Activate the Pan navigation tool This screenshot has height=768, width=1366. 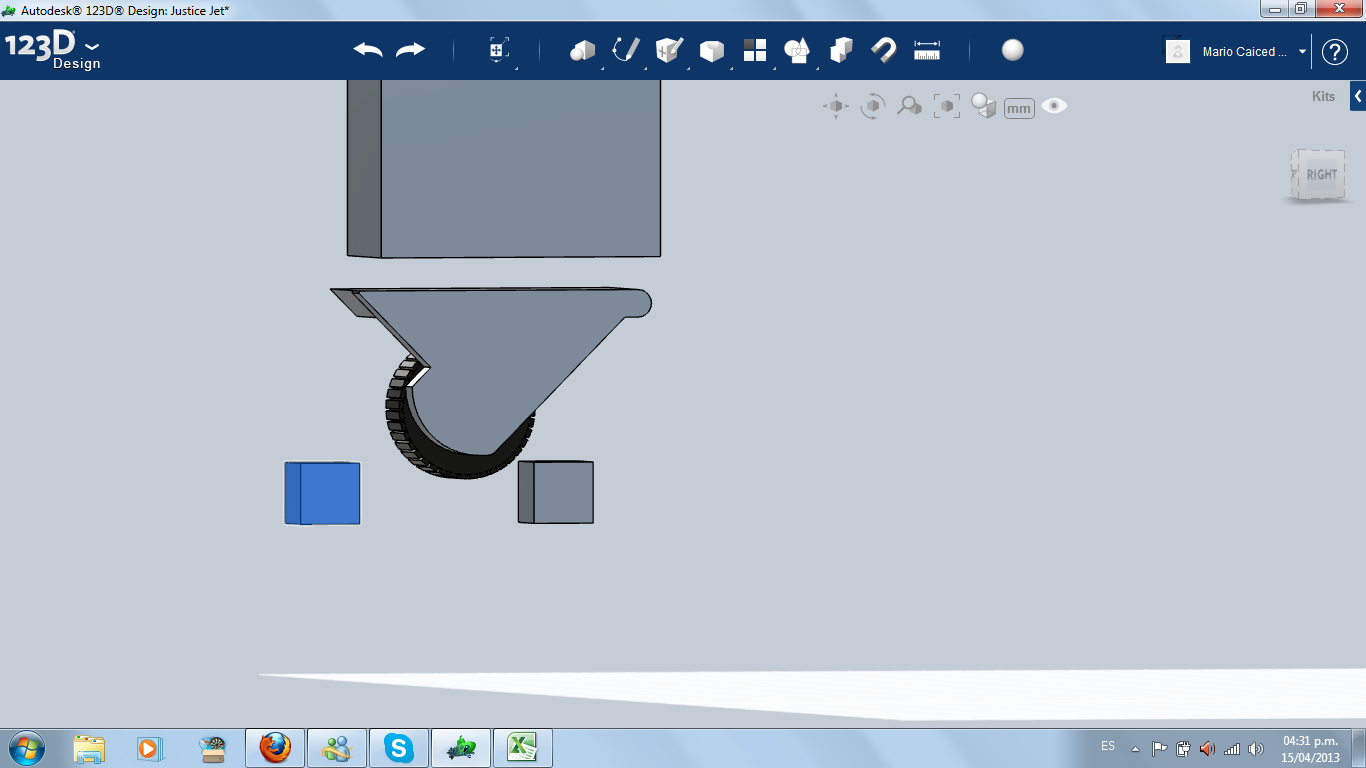point(836,106)
